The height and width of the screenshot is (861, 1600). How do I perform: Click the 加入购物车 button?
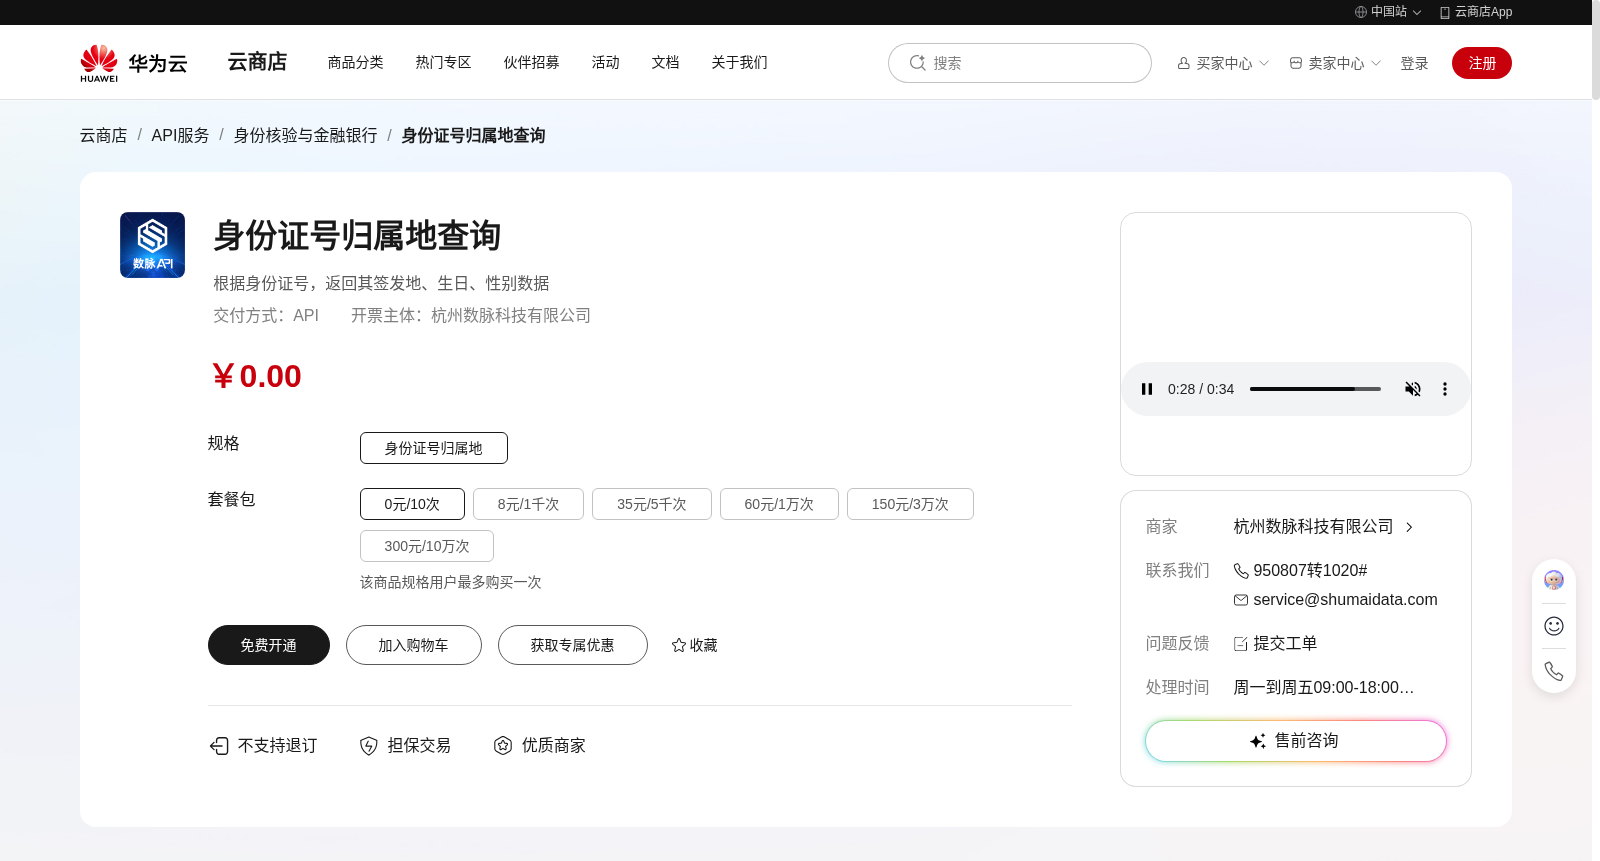414,645
